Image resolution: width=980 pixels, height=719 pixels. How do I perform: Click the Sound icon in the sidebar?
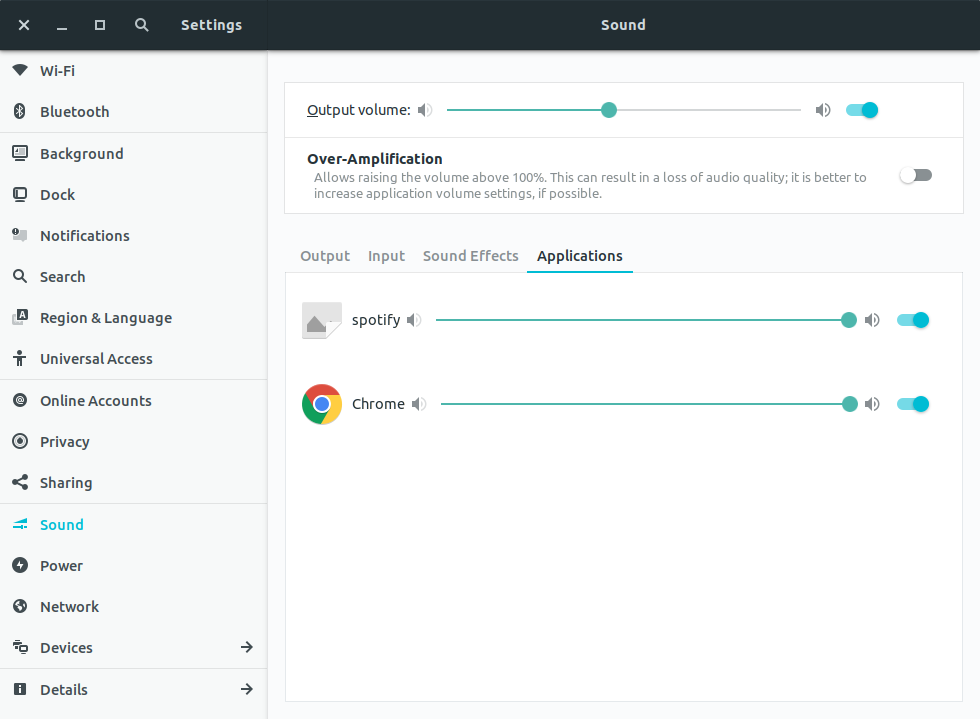pyautogui.click(x=20, y=525)
